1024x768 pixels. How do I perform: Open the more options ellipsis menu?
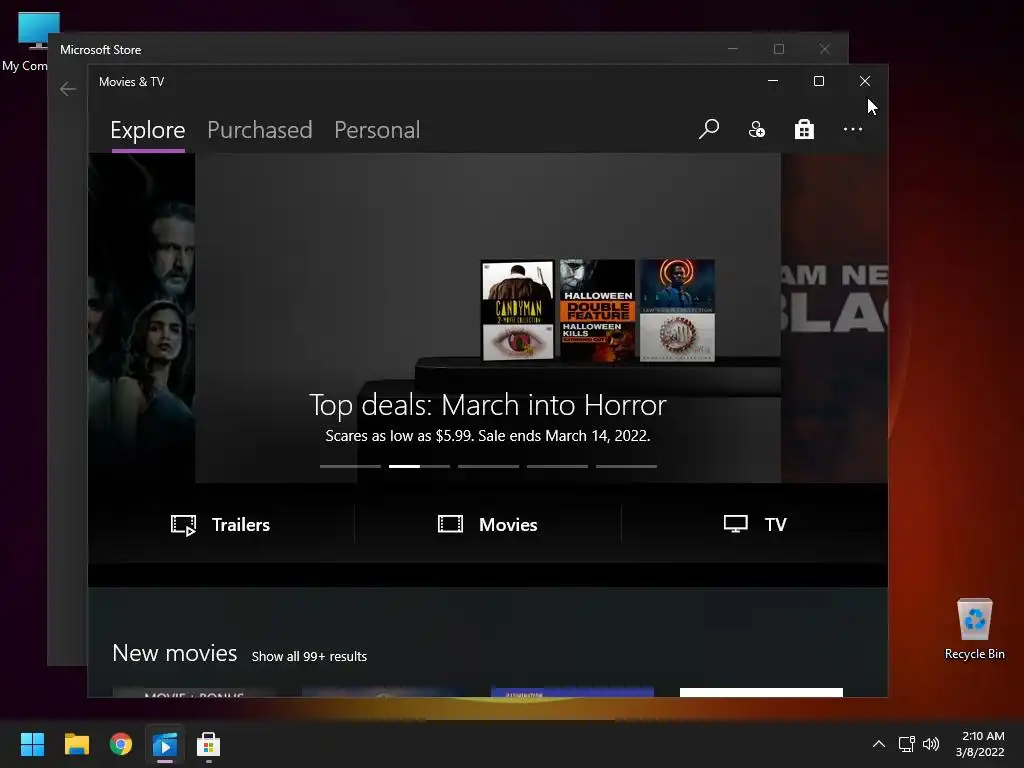(852, 129)
